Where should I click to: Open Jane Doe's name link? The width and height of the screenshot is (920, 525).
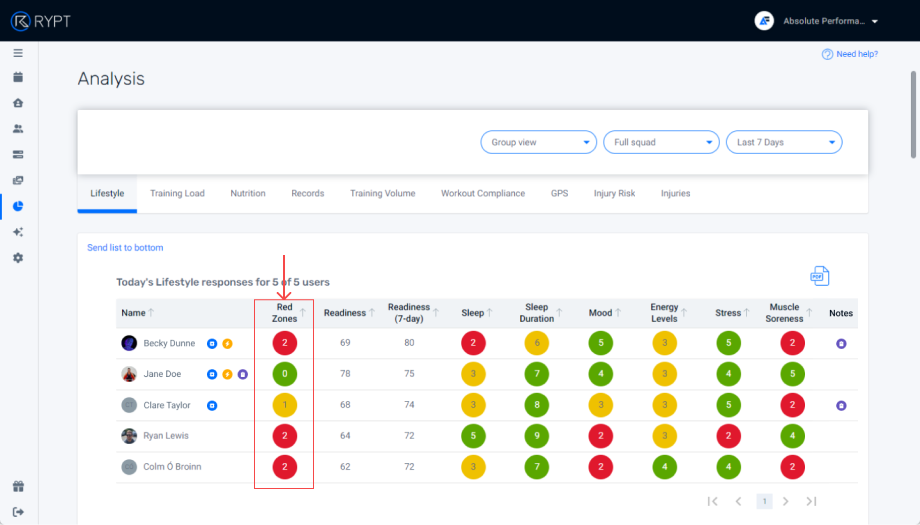tap(162, 374)
